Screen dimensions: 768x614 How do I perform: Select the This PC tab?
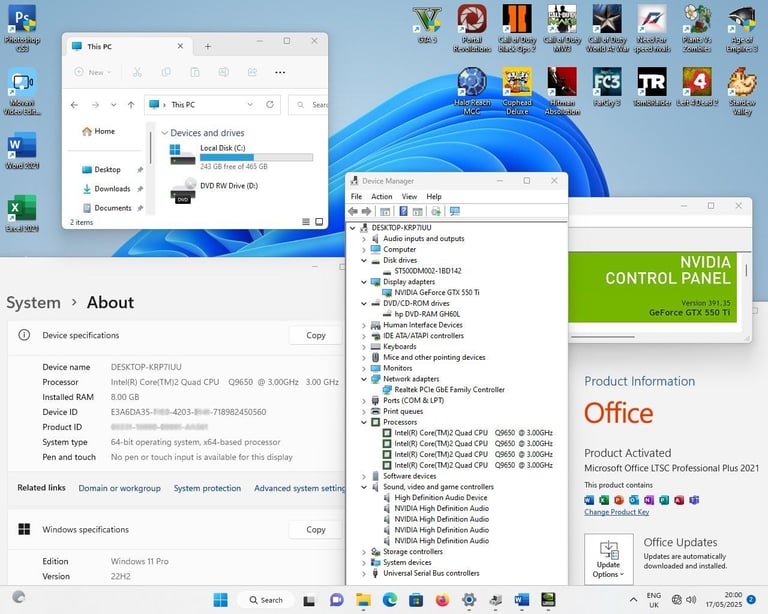[x=126, y=46]
